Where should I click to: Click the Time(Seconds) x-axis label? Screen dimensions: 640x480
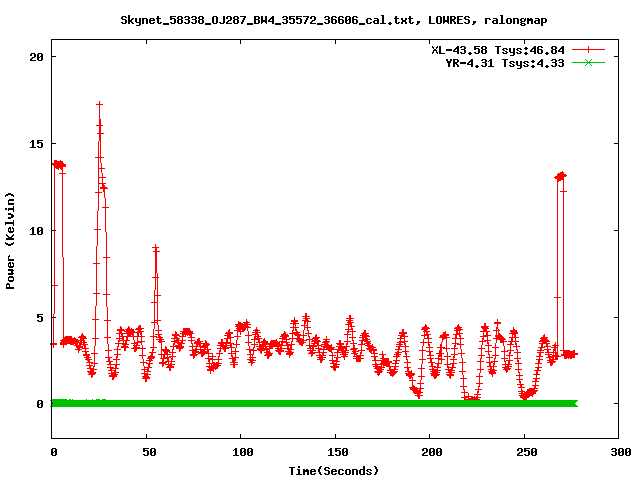(x=333, y=471)
